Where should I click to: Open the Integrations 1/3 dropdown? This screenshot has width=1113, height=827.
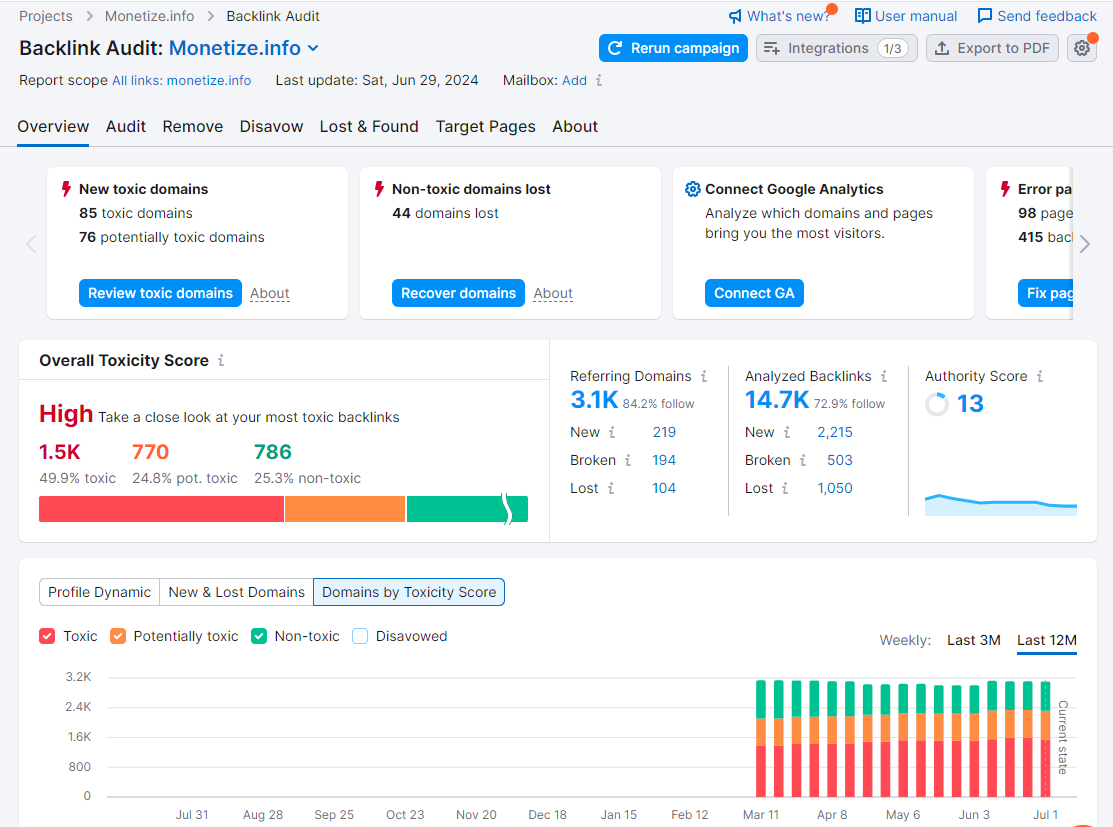[x=836, y=48]
